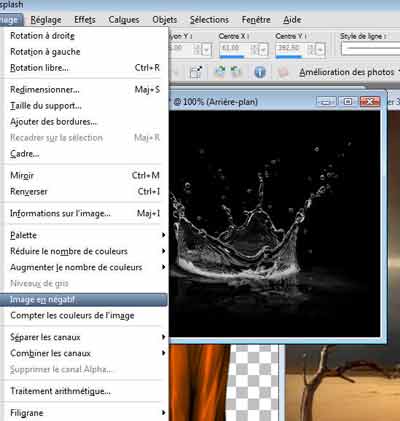Choose Compter les couleurs de l'image
400x421 pixels.
tap(84, 315)
